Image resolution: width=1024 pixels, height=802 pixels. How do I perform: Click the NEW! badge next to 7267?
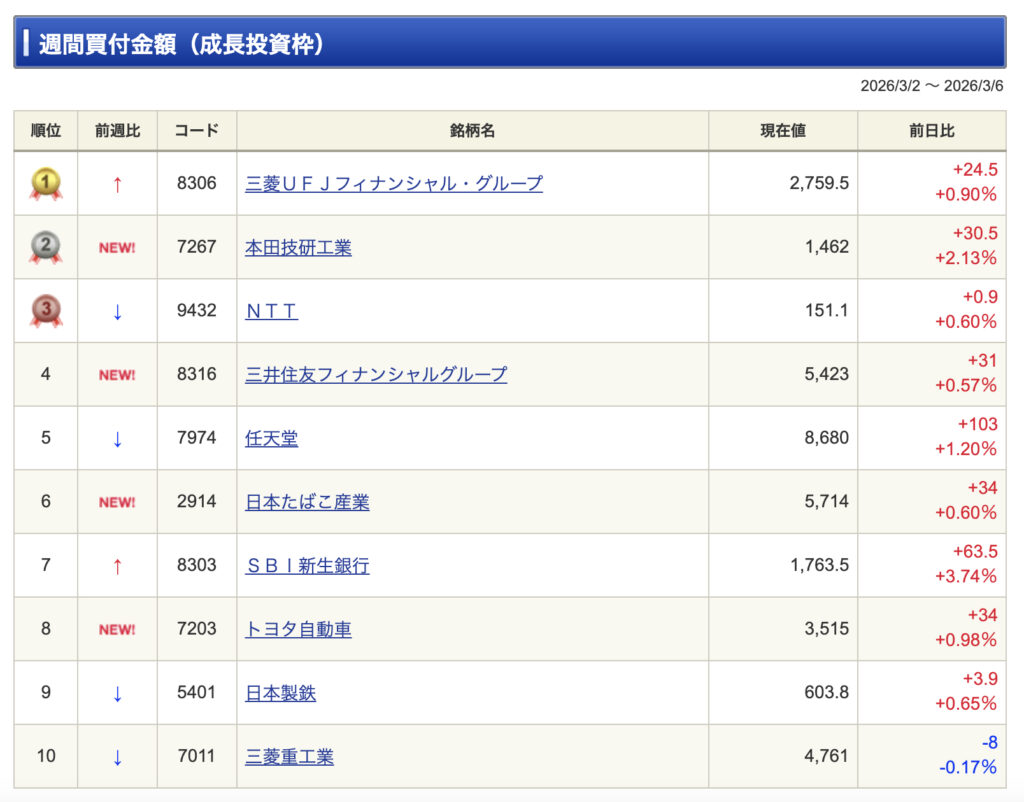coord(117,248)
